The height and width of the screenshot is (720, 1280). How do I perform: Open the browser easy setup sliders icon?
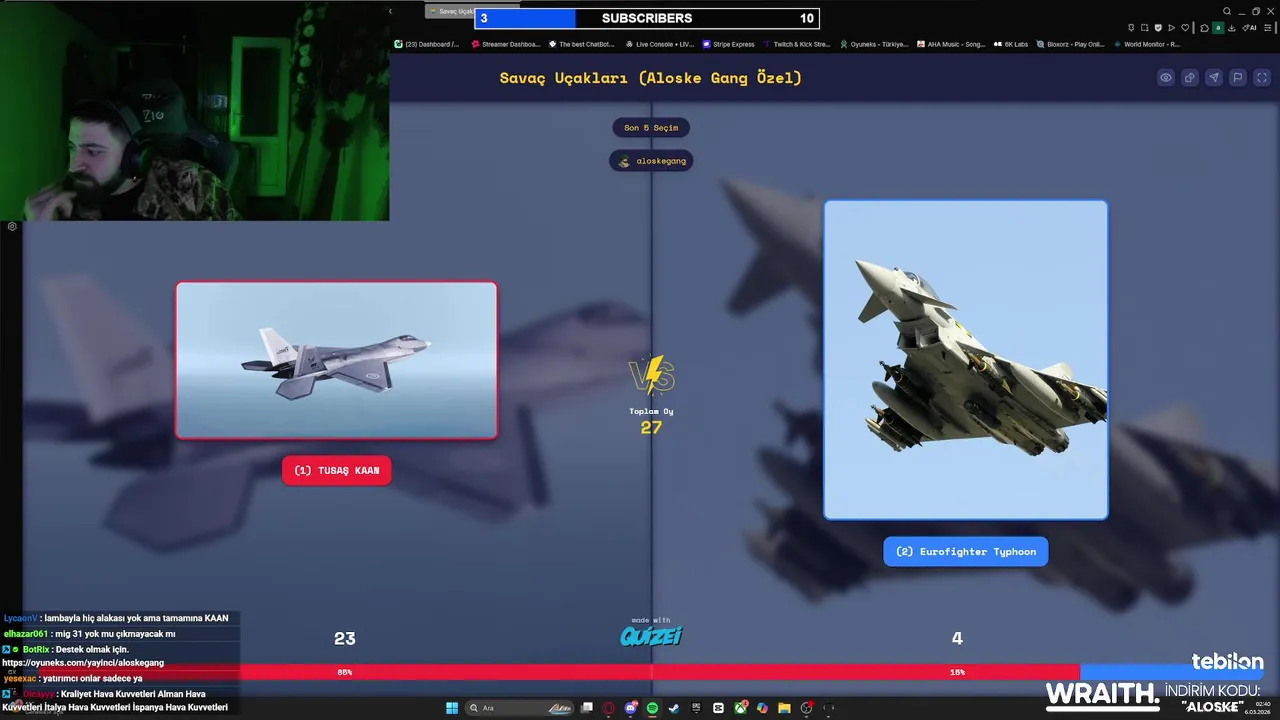1268,28
